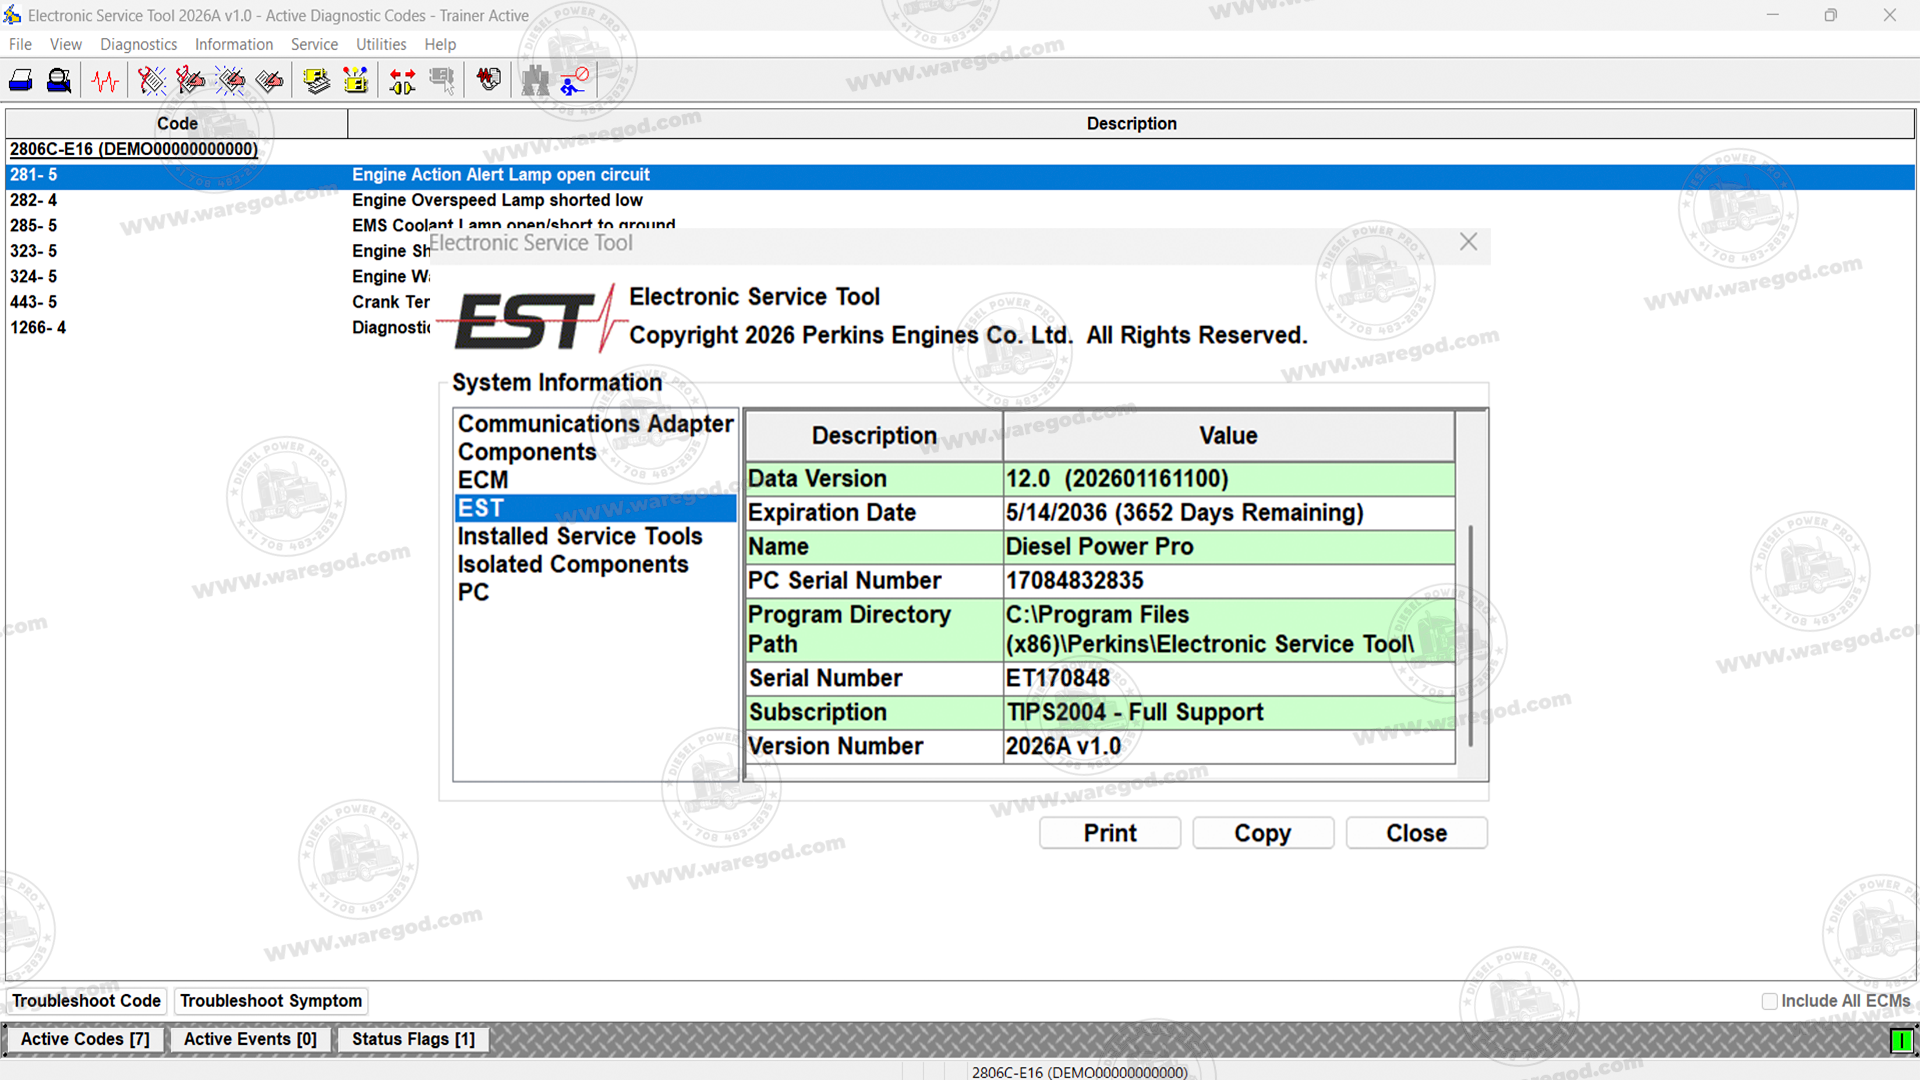Click the Data Version value 12.0
1920x1080 pixels.
(x=1229, y=479)
